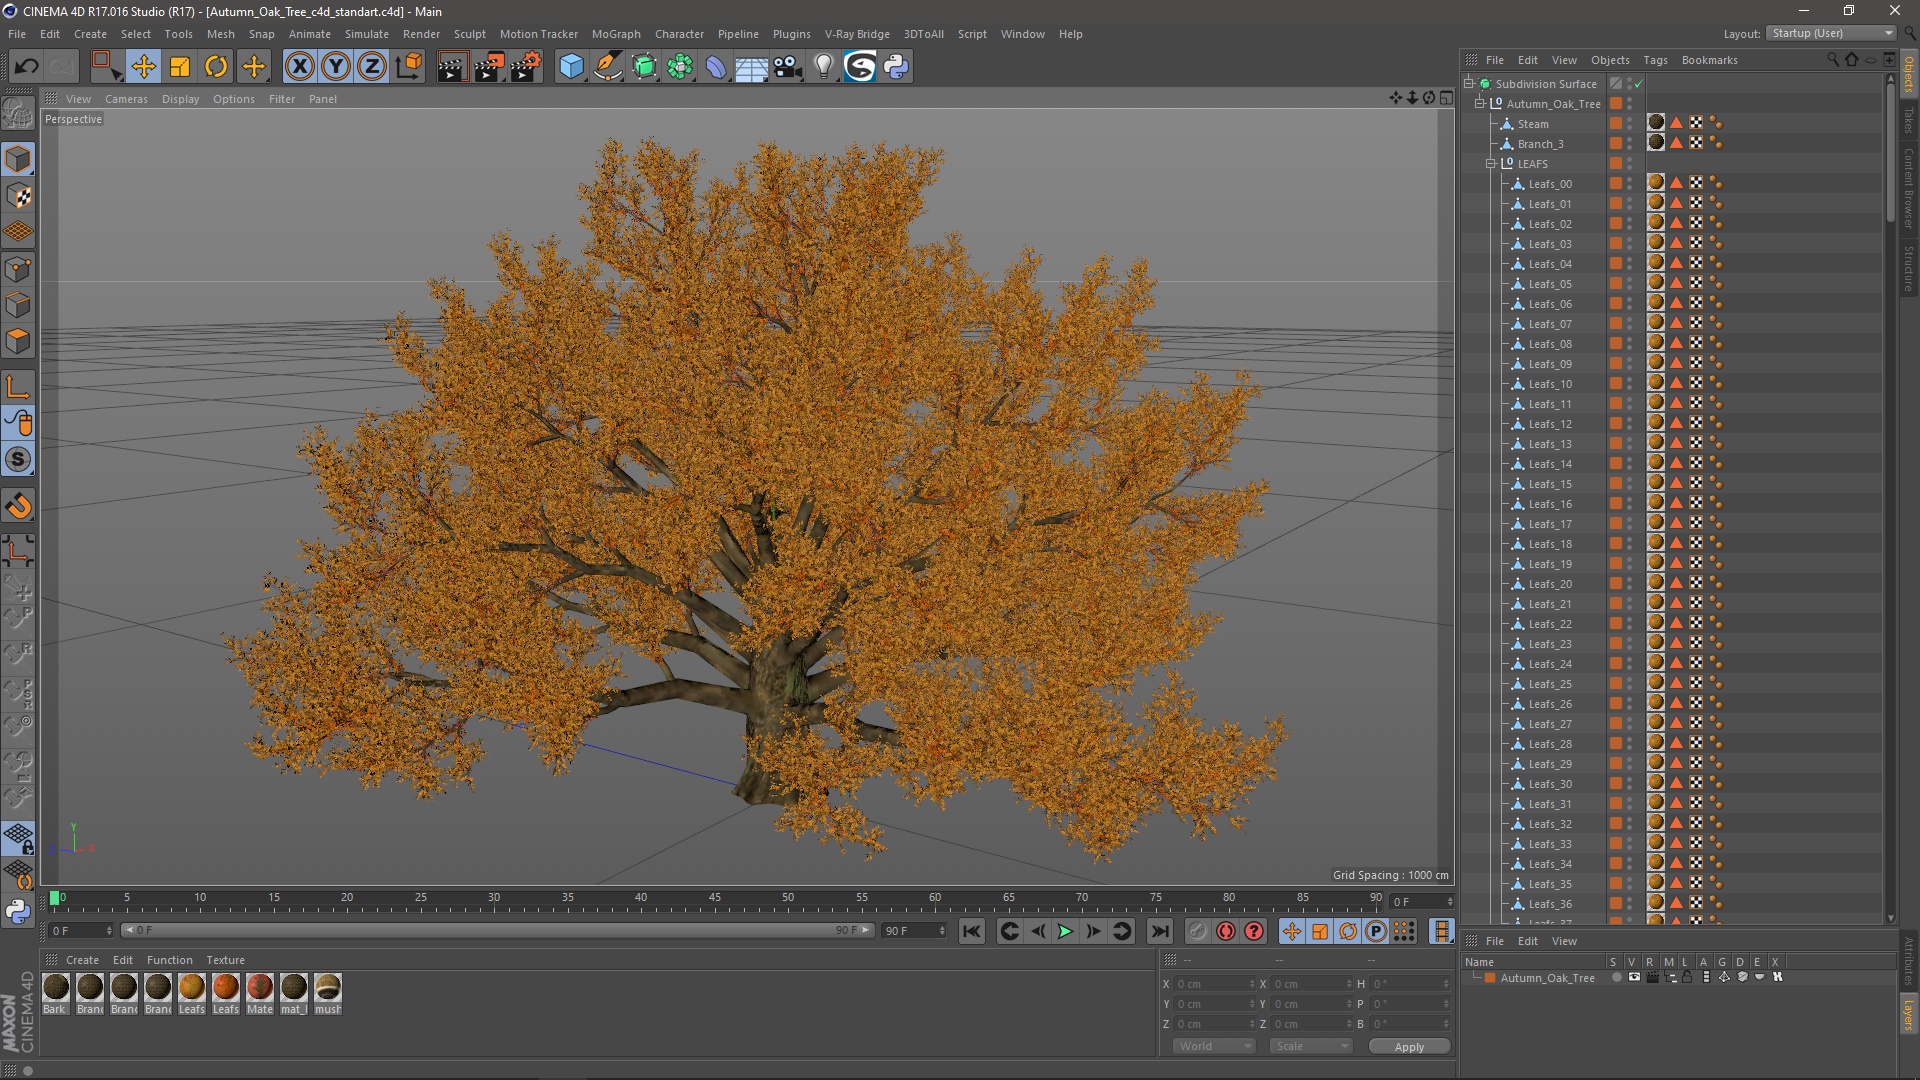This screenshot has height=1080, width=1920.
Task: Open the Layout Startup dropdown
Action: pyautogui.click(x=1832, y=33)
